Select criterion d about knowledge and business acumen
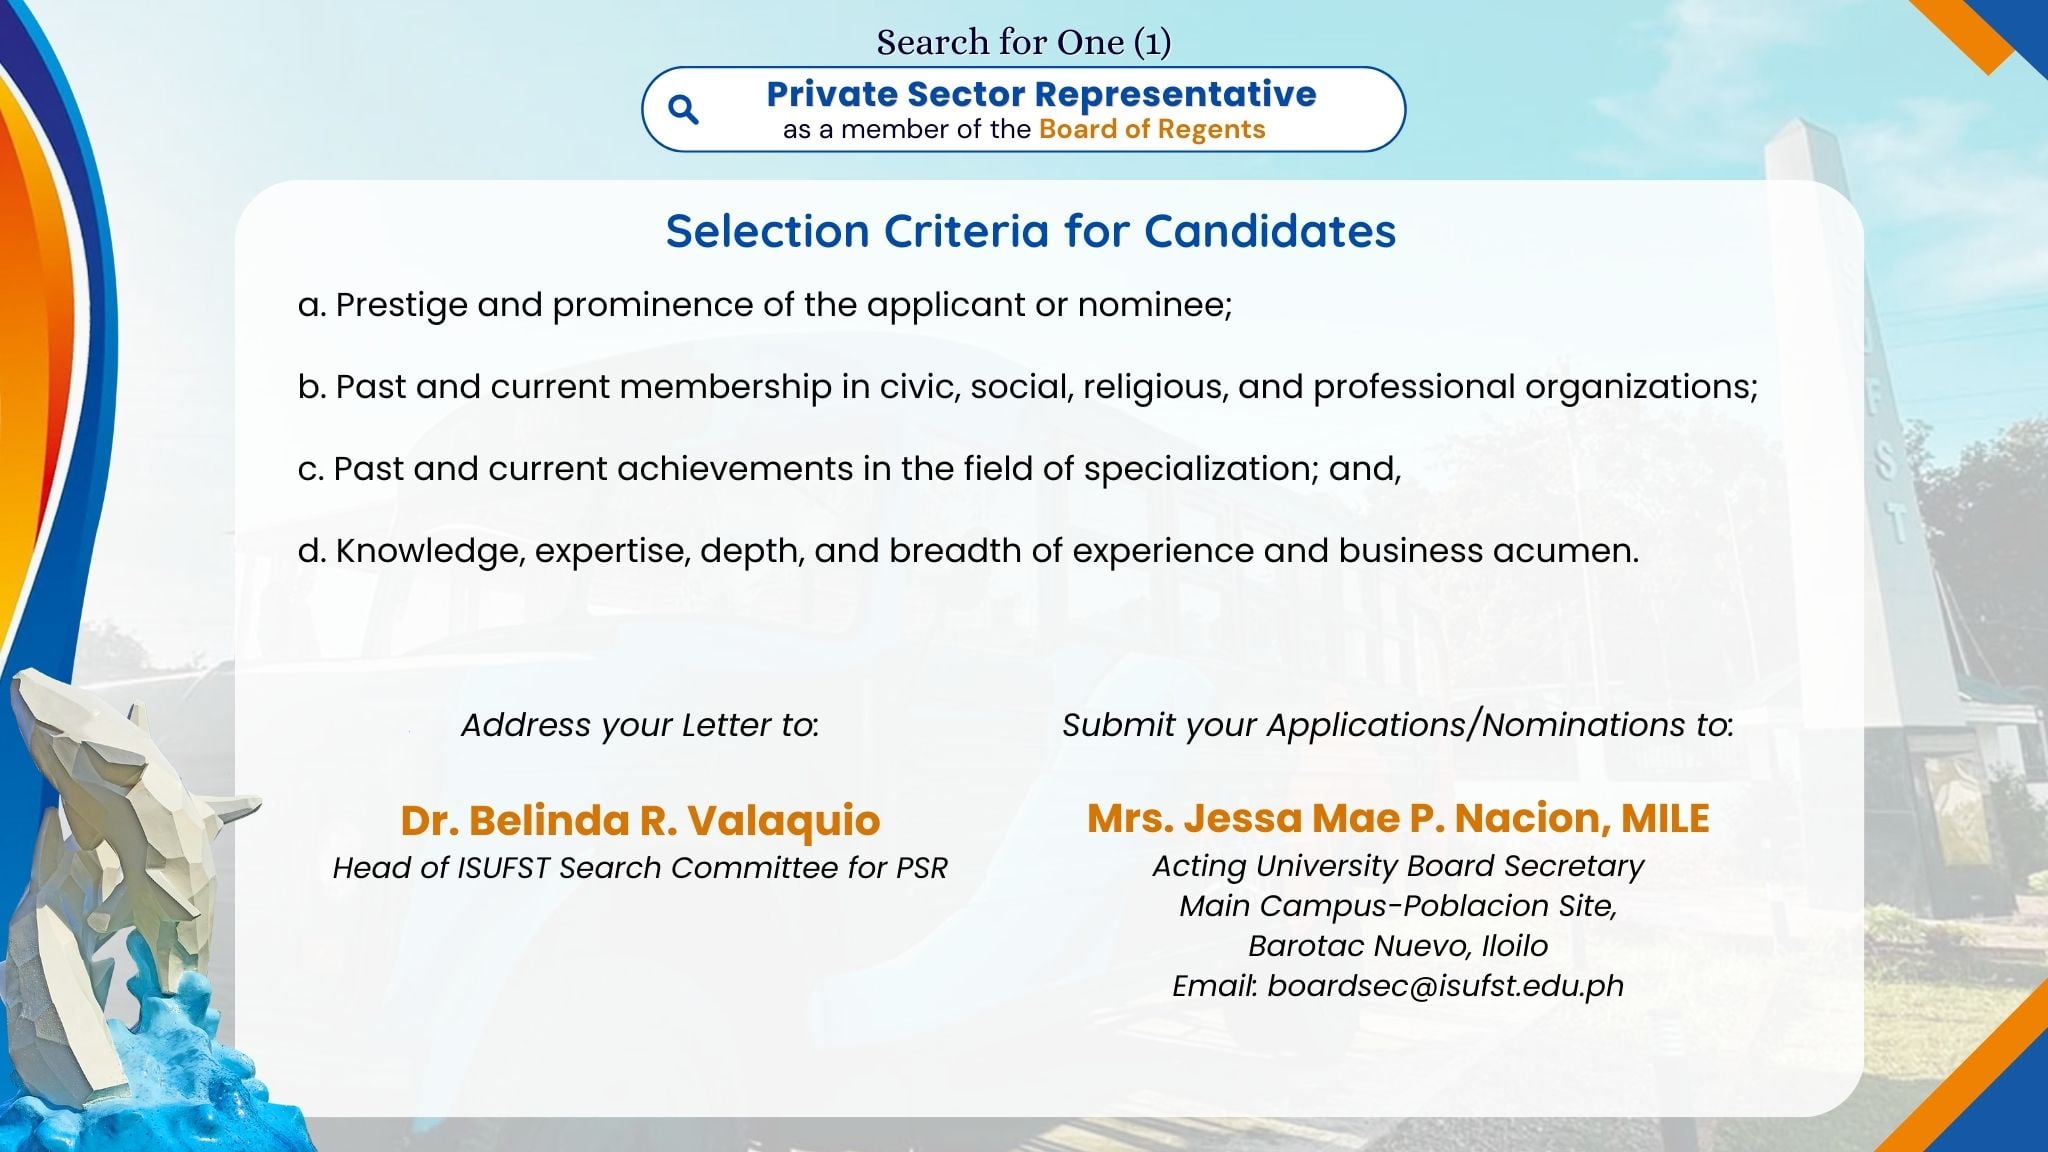 pyautogui.click(x=968, y=551)
